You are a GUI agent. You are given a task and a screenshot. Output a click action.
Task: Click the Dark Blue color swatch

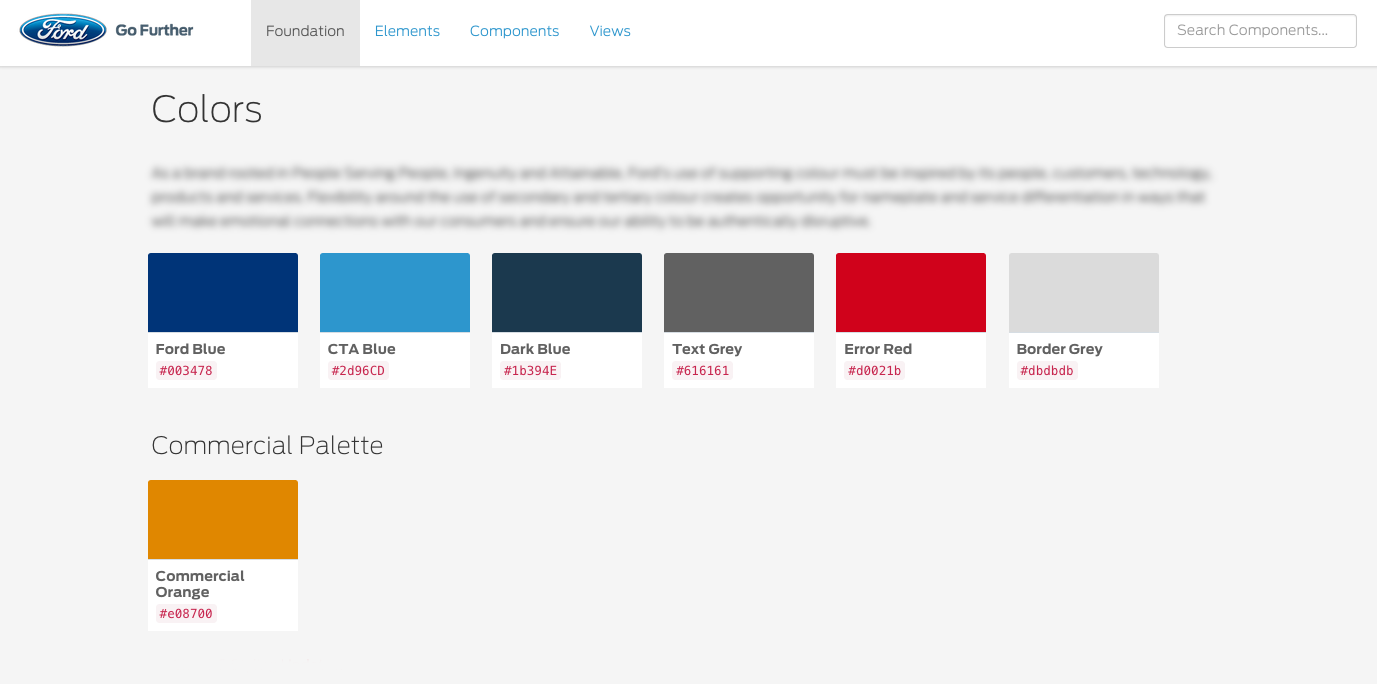pyautogui.click(x=567, y=292)
